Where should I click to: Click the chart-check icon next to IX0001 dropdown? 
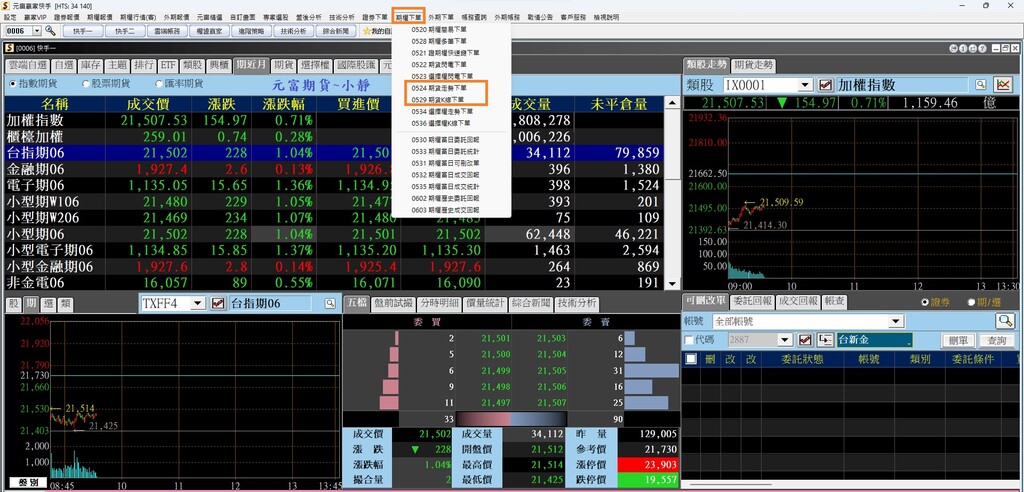click(825, 85)
